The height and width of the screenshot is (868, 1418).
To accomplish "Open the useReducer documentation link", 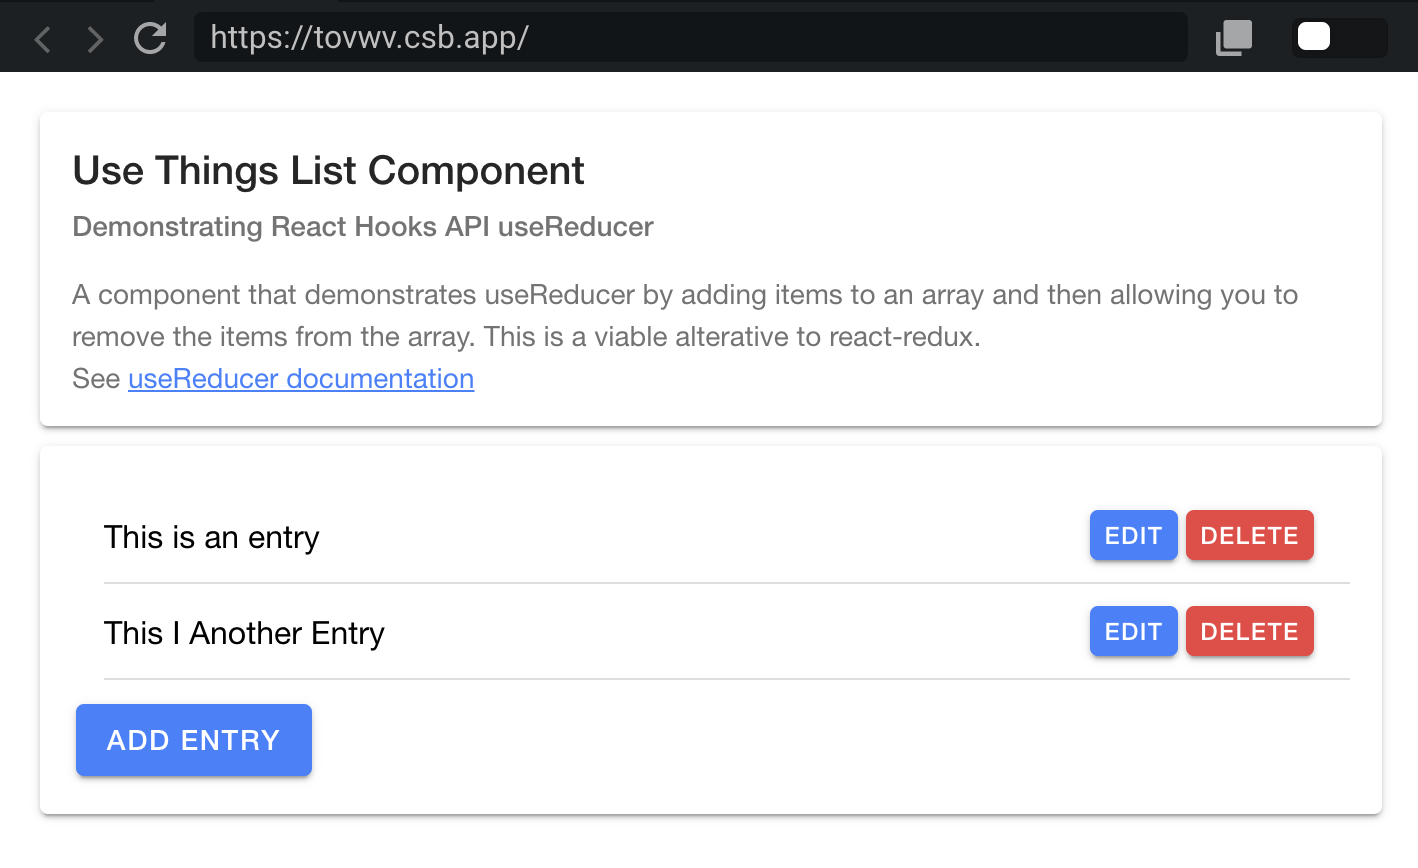I will tap(301, 379).
